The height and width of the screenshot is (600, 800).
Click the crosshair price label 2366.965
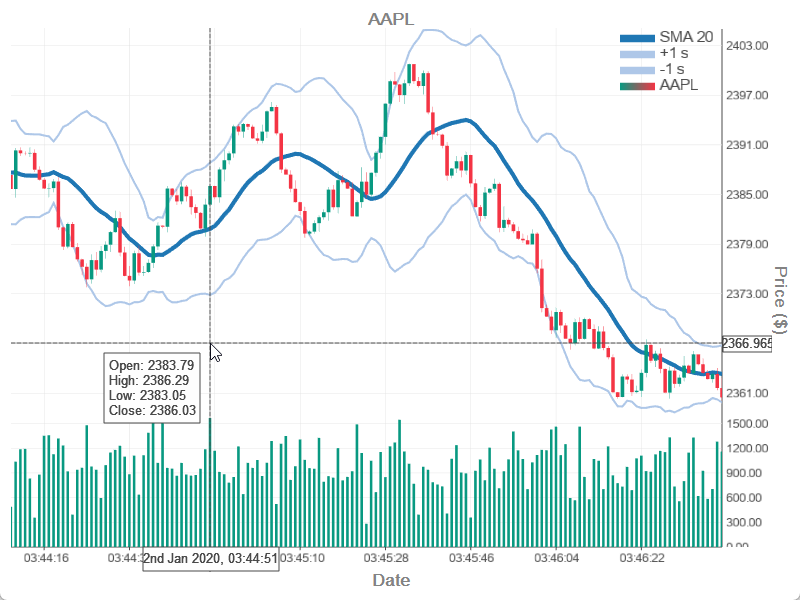(748, 343)
